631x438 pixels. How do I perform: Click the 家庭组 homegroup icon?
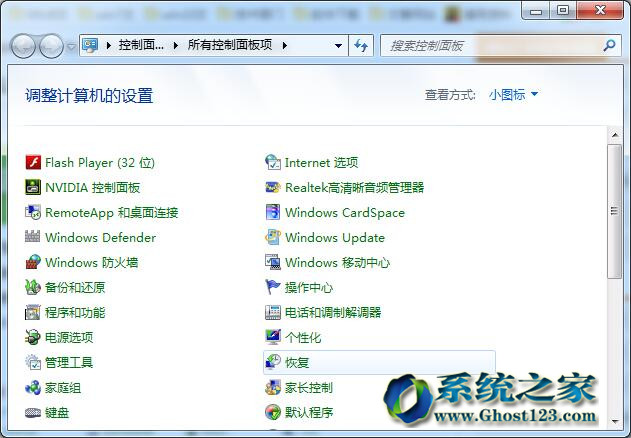click(x=33, y=388)
